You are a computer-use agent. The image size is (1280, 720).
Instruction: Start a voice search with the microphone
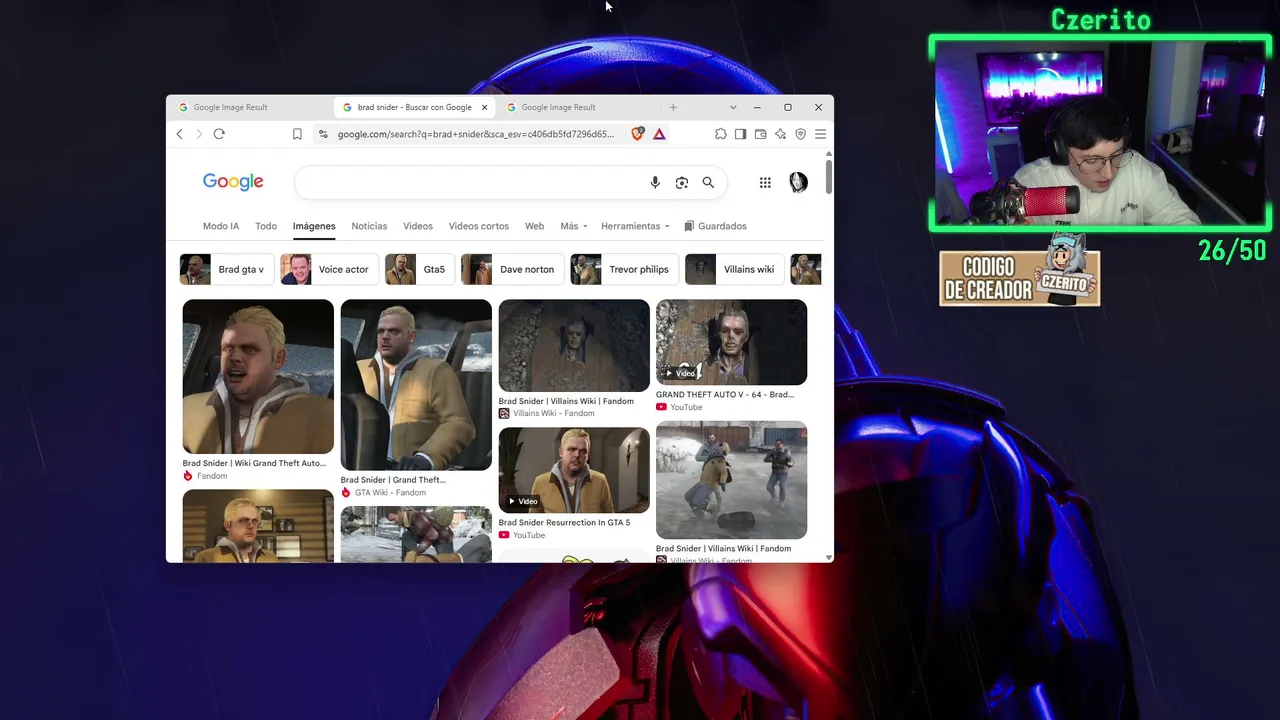tap(655, 183)
